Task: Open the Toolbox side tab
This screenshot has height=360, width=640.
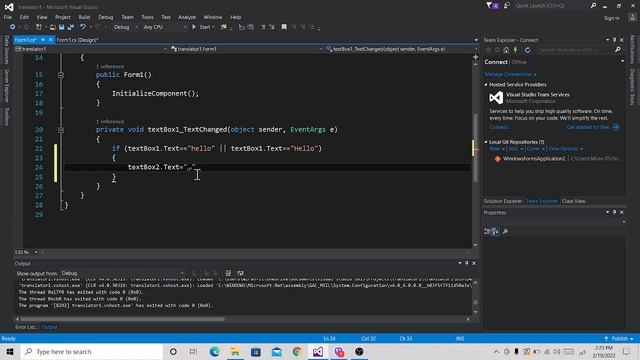Action: tap(7, 117)
